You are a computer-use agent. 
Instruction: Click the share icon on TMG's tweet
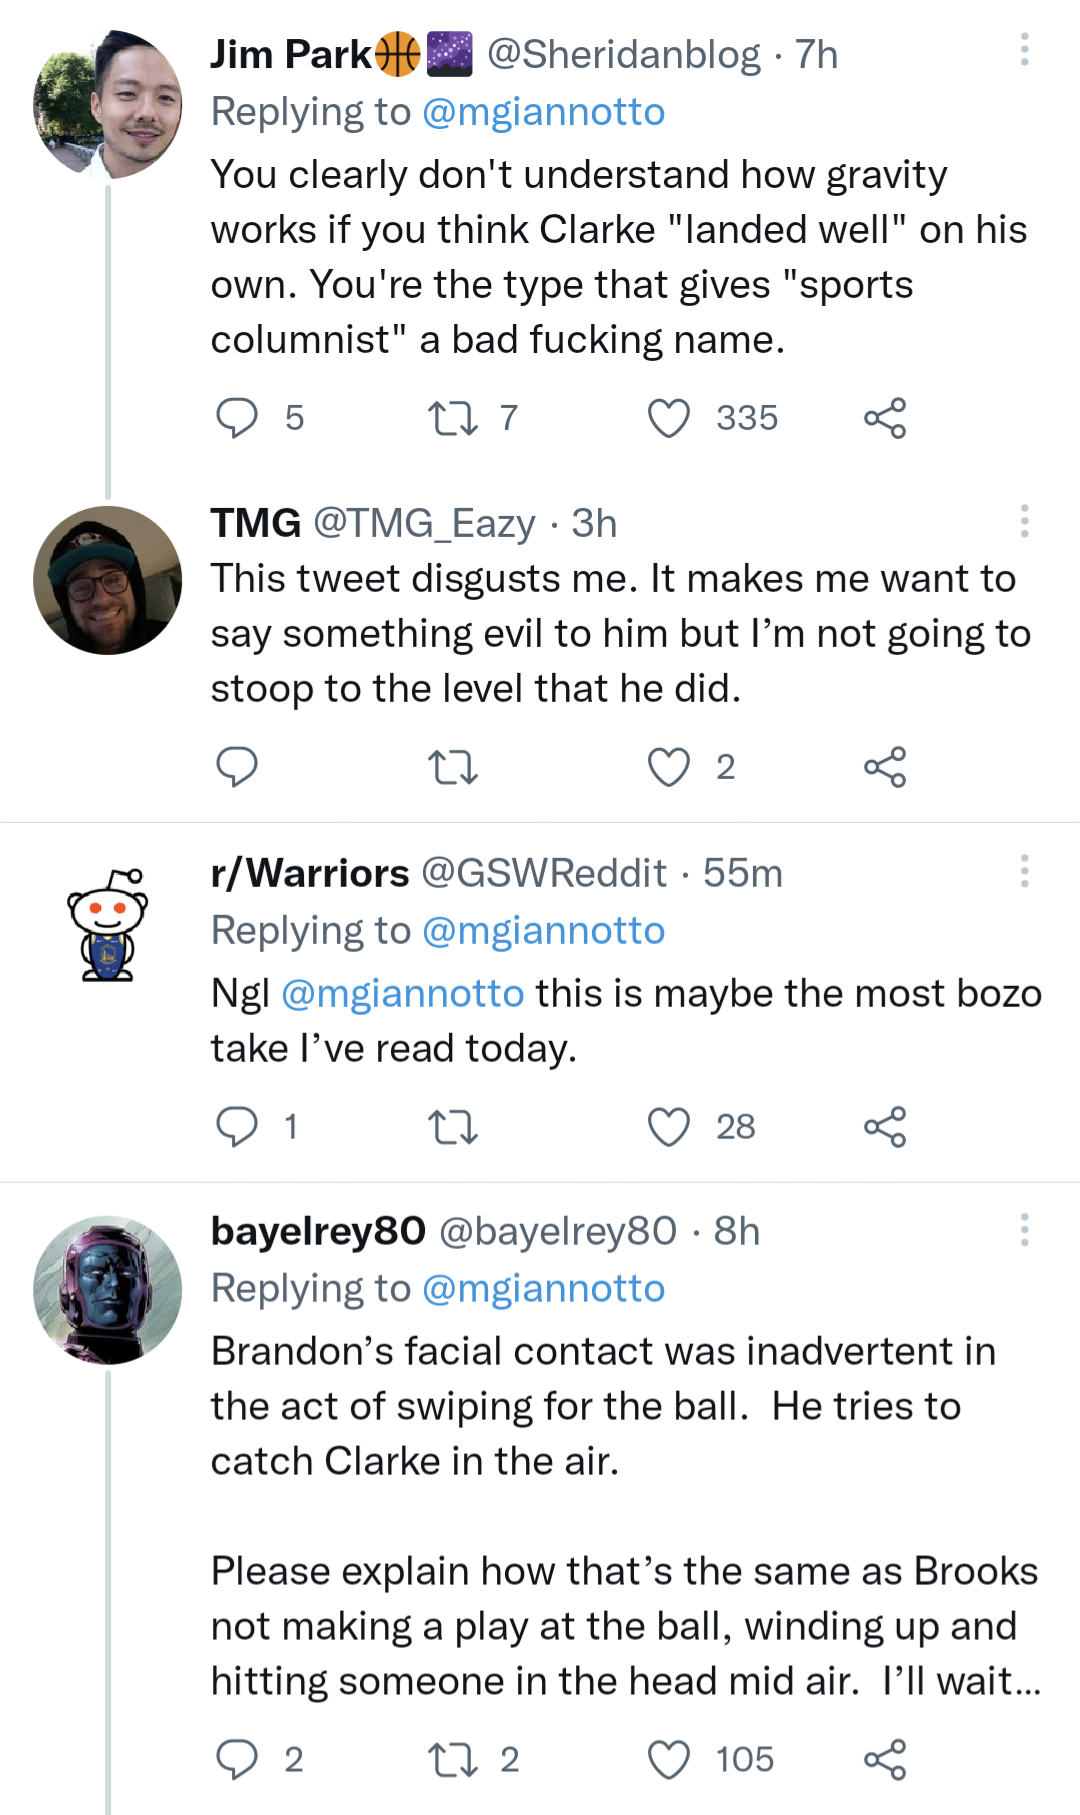click(888, 767)
